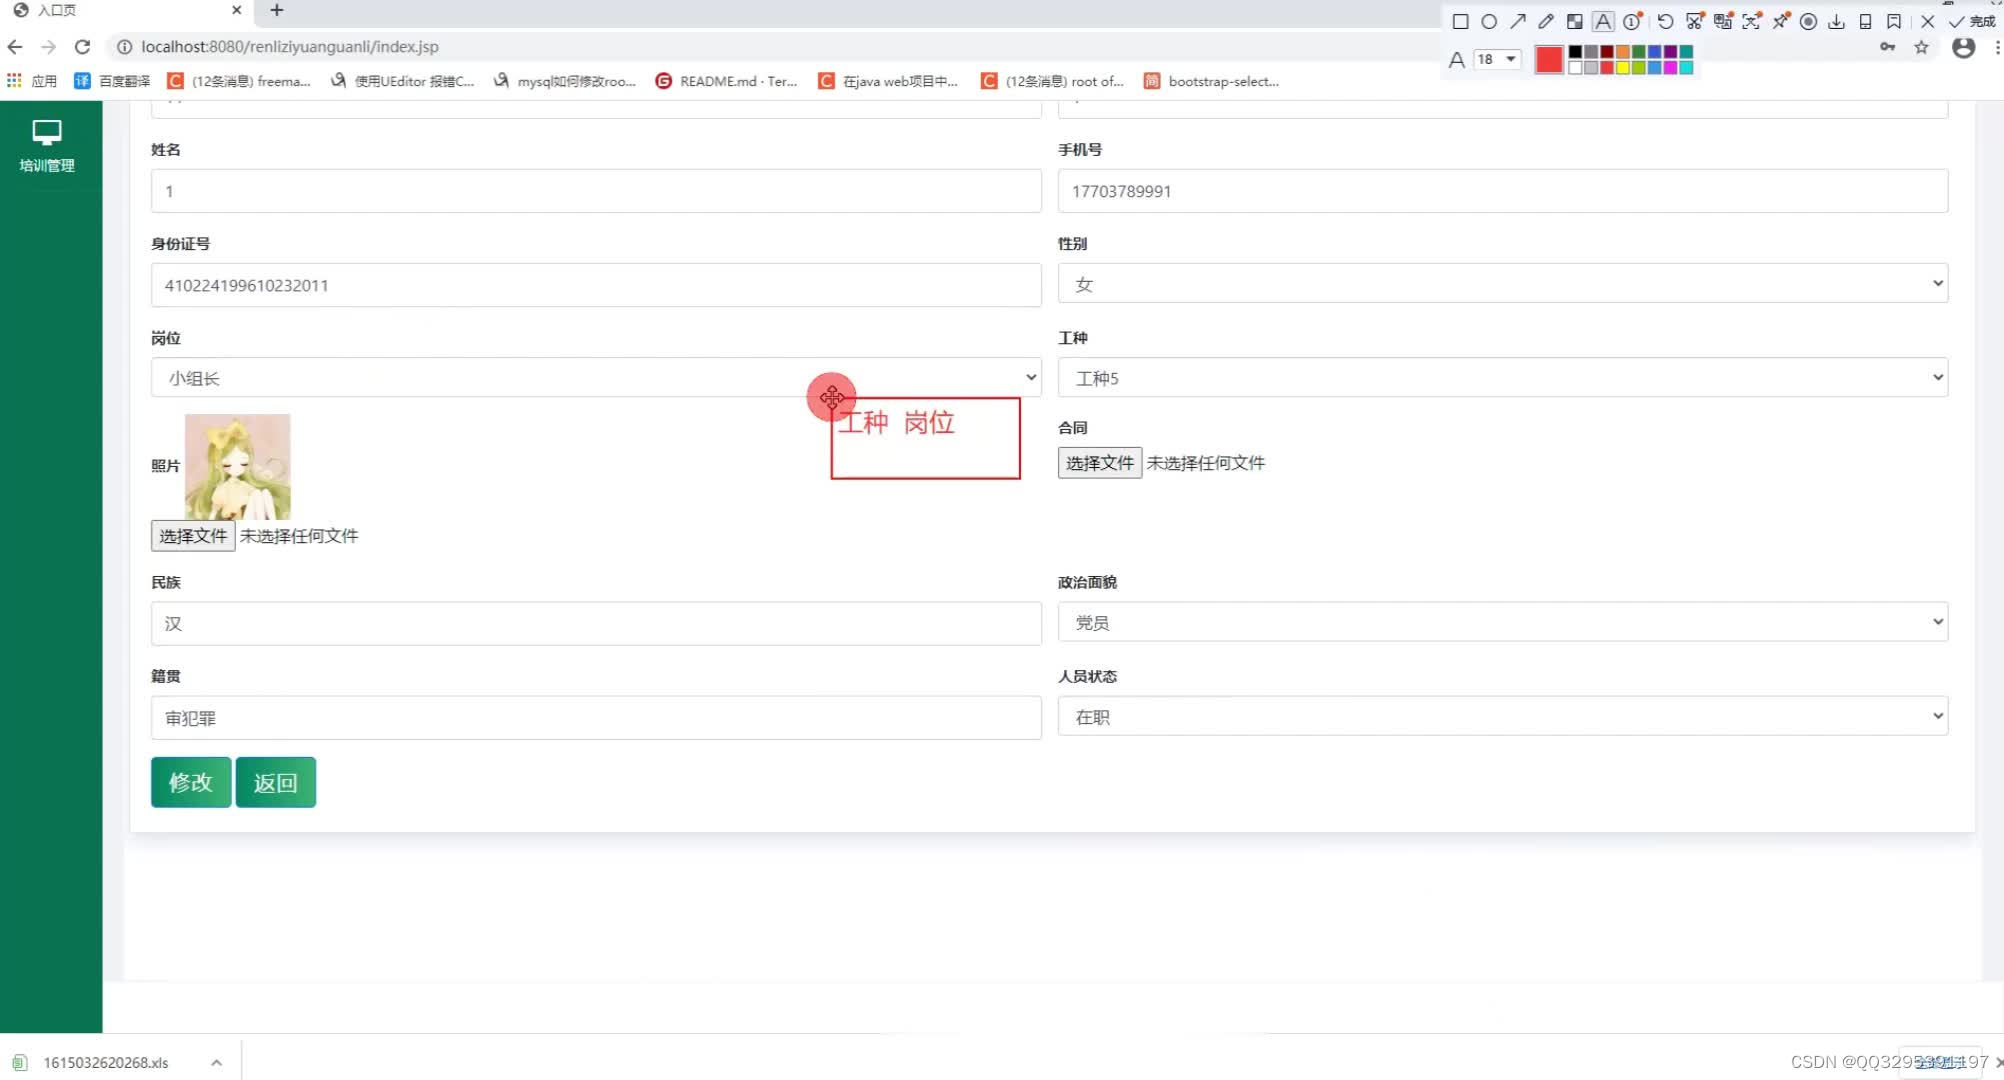Select the pencil drawing tool
Image resolution: width=2004 pixels, height=1080 pixels.
pos(1546,22)
